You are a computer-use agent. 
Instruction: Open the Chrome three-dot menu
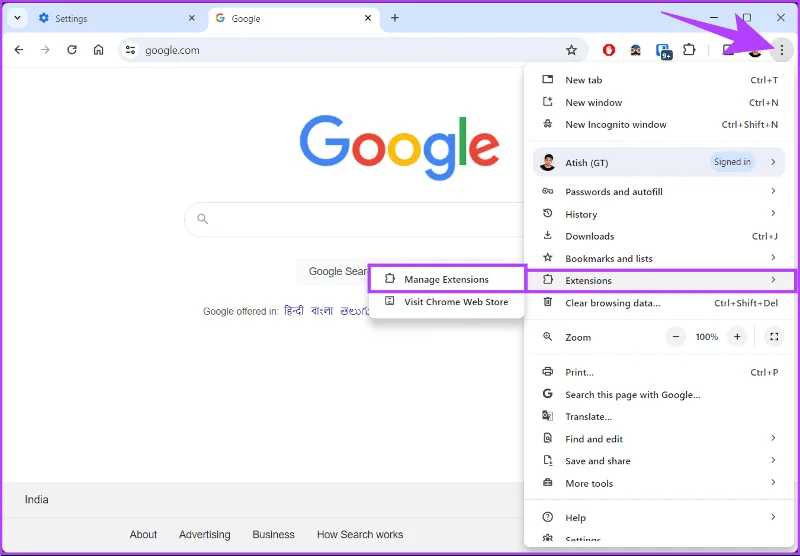782,50
